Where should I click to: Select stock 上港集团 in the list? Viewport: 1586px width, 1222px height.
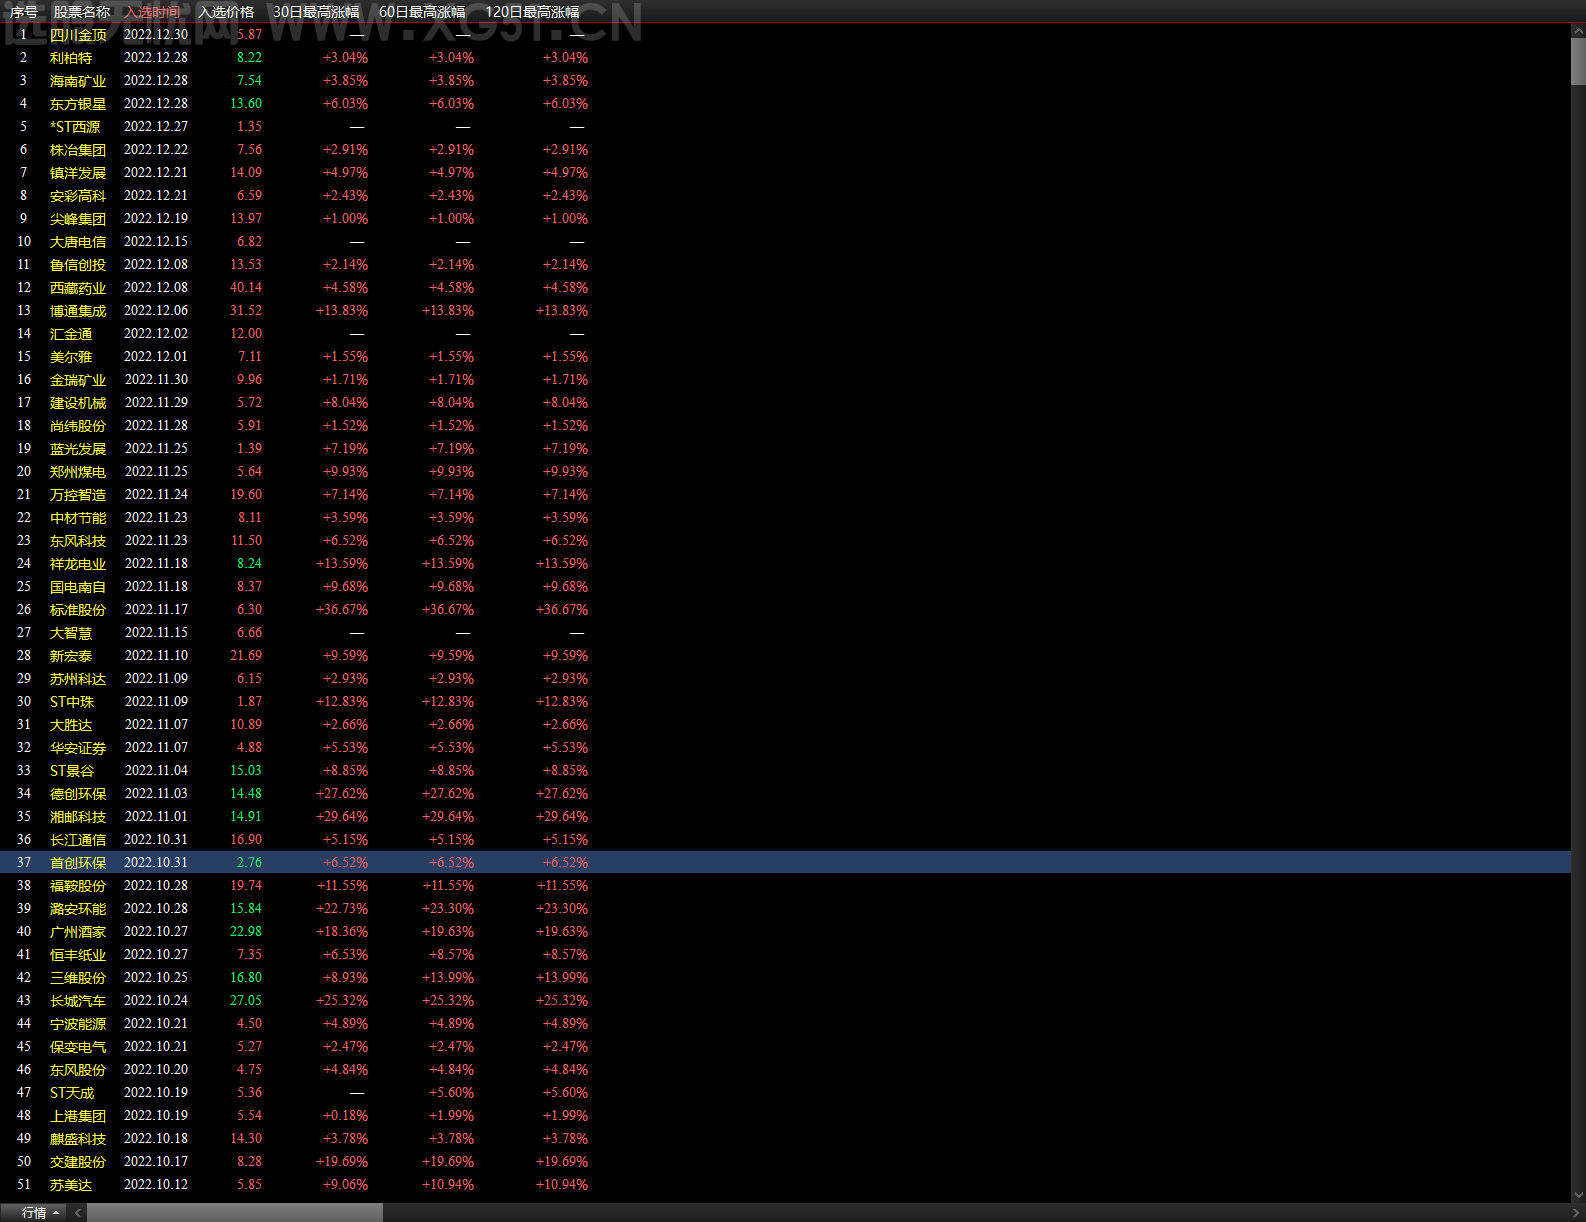[78, 1116]
